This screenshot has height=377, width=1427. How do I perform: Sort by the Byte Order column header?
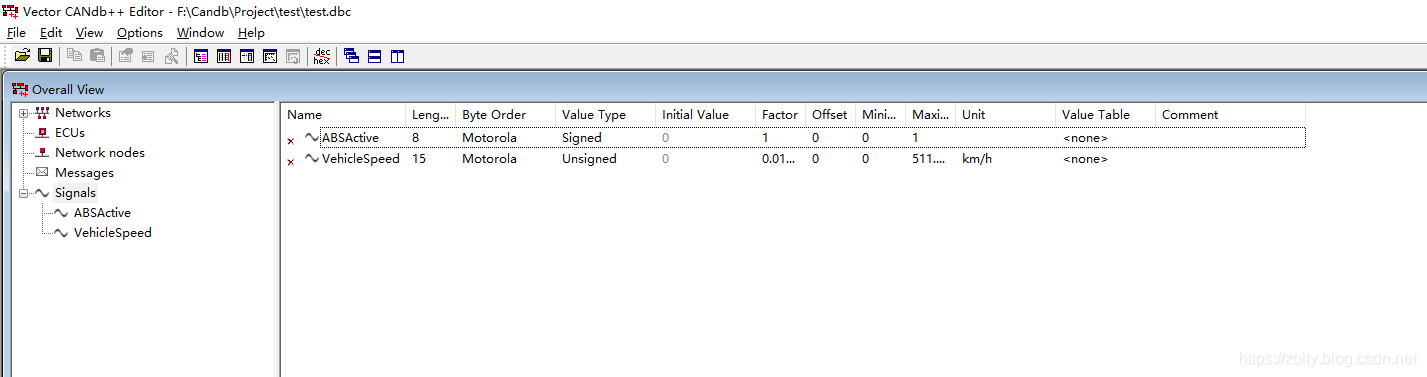pos(506,115)
